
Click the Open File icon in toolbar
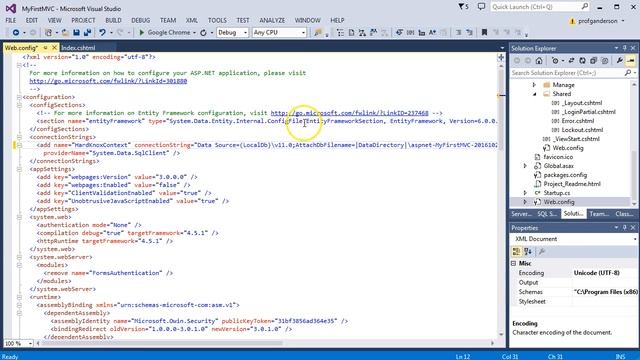tap(65, 32)
